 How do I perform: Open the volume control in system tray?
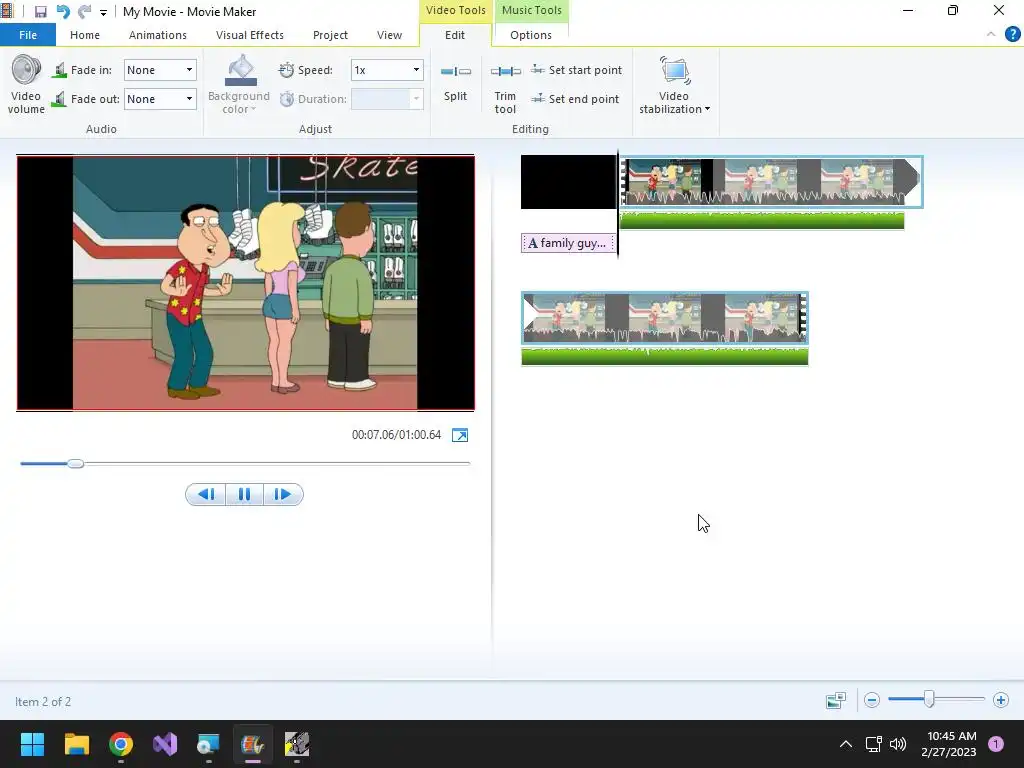pos(898,744)
